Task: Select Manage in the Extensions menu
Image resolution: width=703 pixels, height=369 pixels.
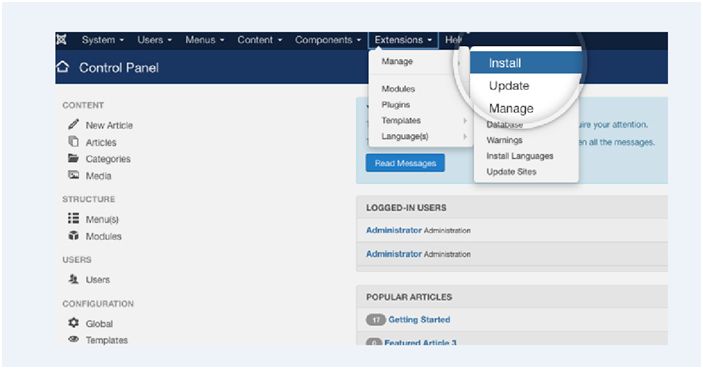Action: coord(397,61)
